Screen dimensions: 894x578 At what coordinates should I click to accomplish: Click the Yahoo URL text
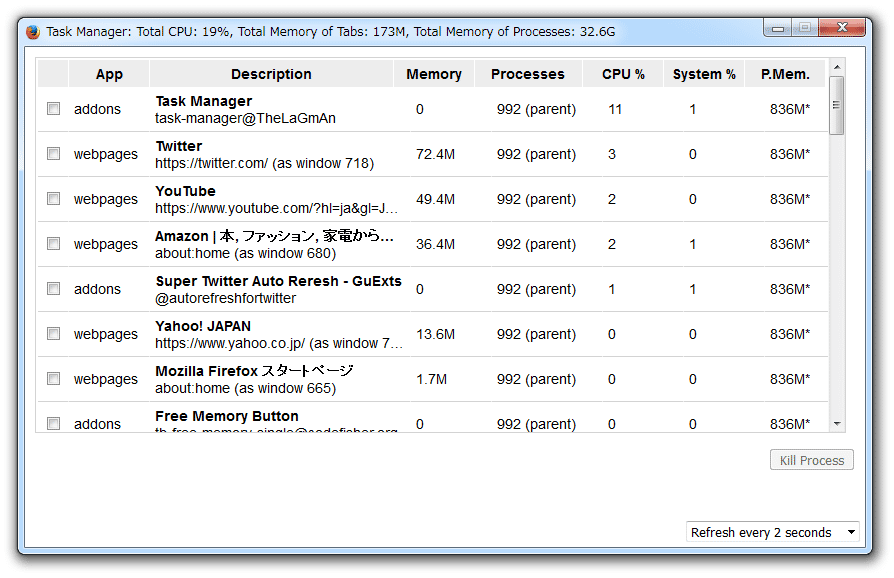pos(279,344)
